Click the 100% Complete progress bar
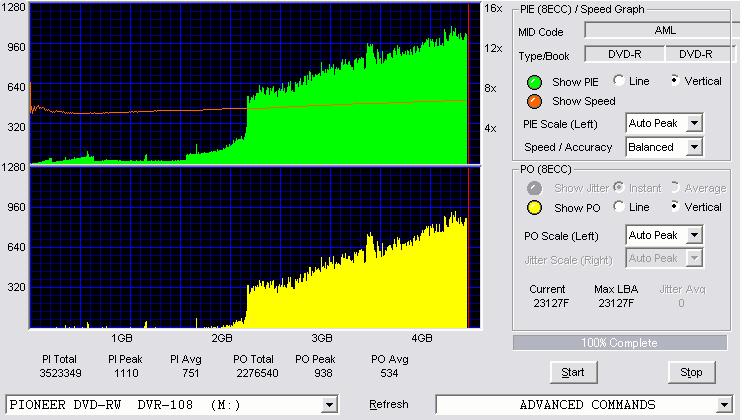The height and width of the screenshot is (420, 742). [x=620, y=343]
